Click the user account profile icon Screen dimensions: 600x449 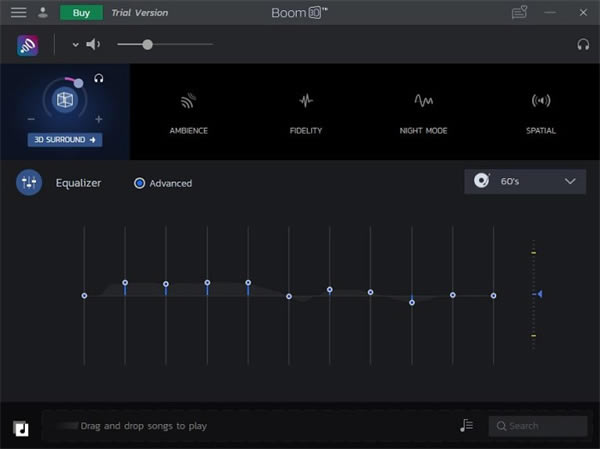click(x=42, y=13)
